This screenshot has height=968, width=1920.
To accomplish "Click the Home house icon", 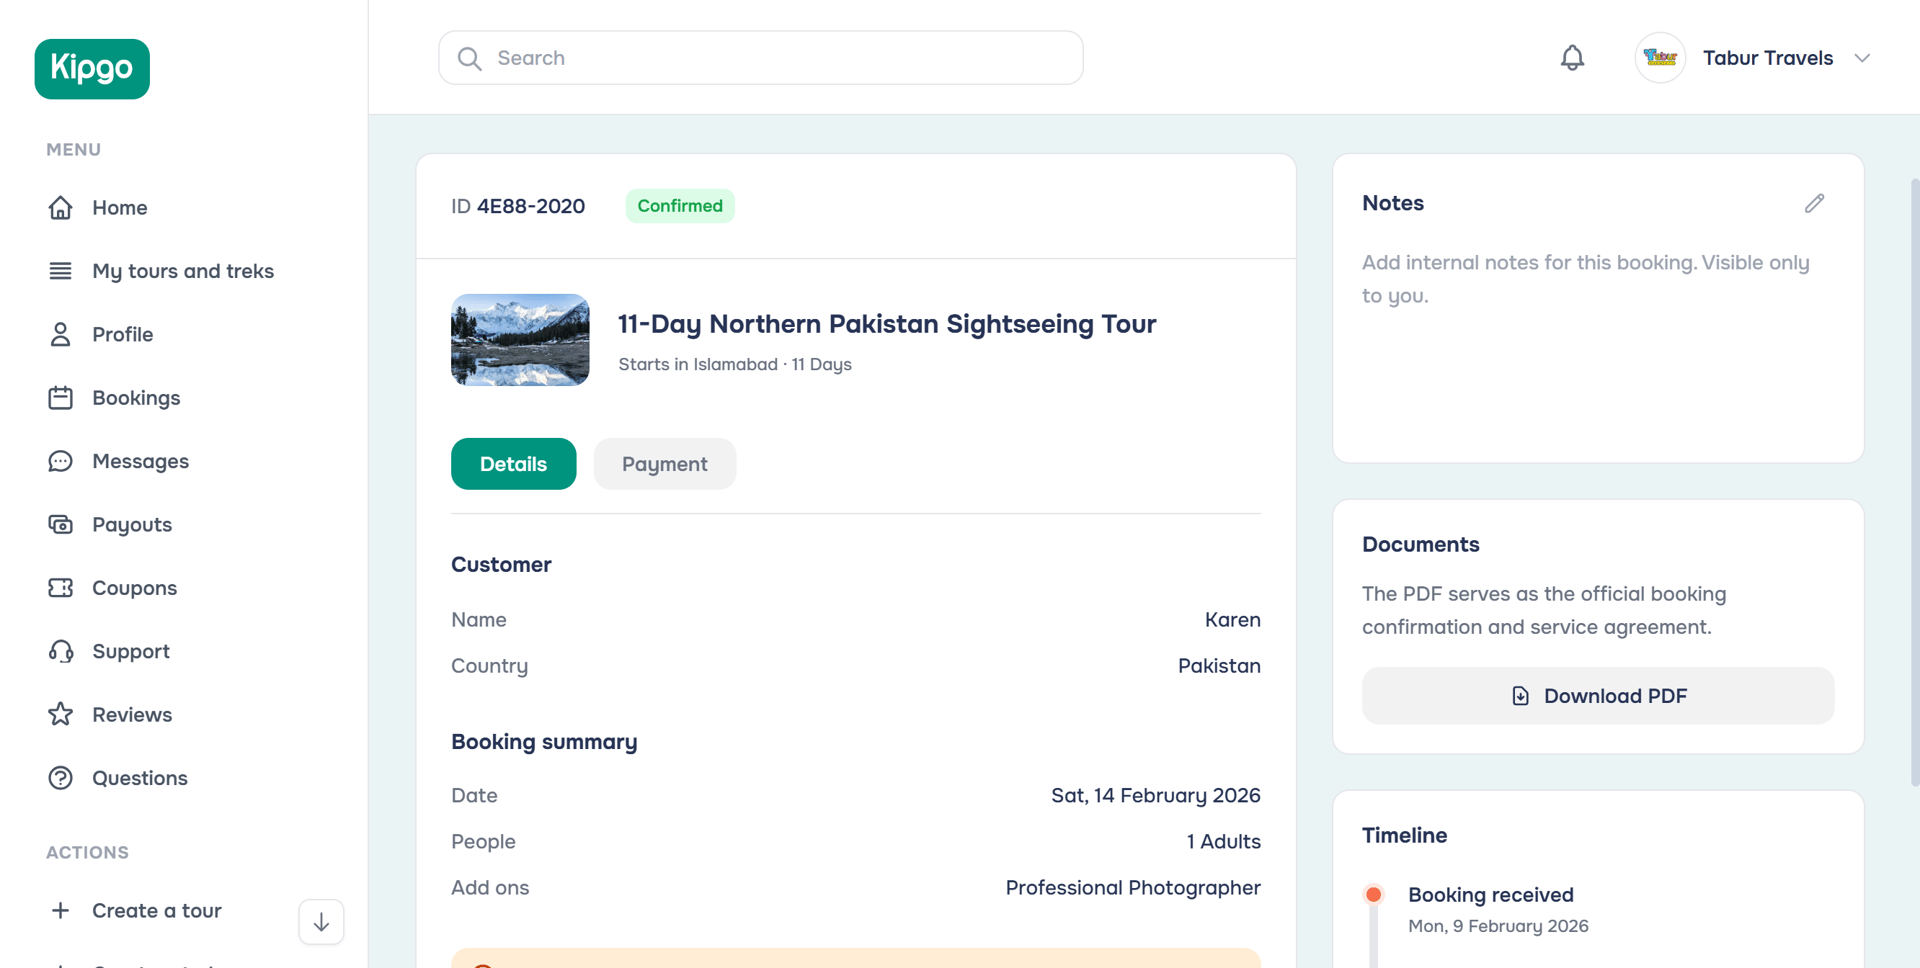I will 61,208.
